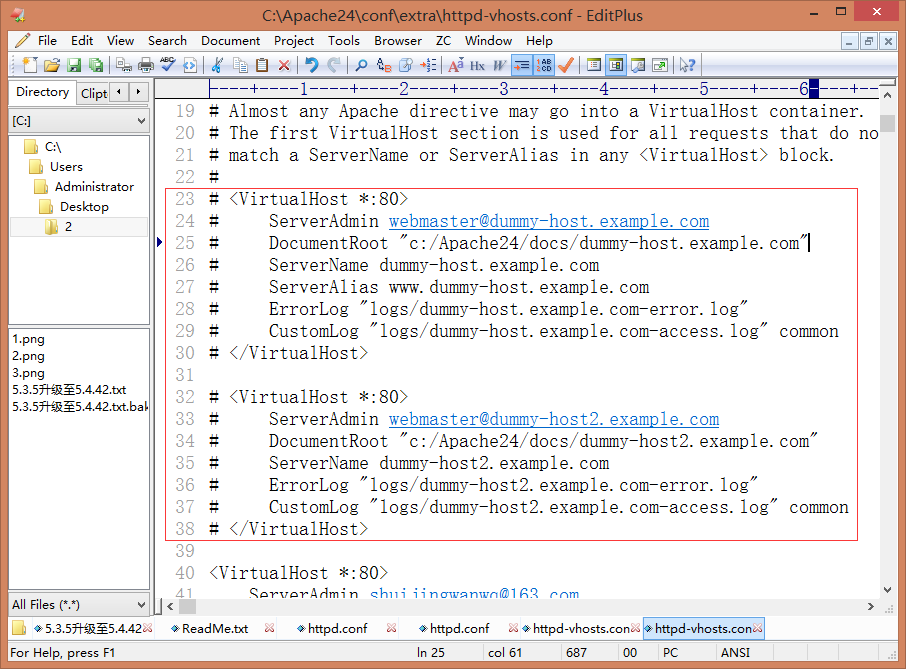906x669 pixels.
Task: Click the webmaster@dummy-host.example.com link
Action: 548,222
